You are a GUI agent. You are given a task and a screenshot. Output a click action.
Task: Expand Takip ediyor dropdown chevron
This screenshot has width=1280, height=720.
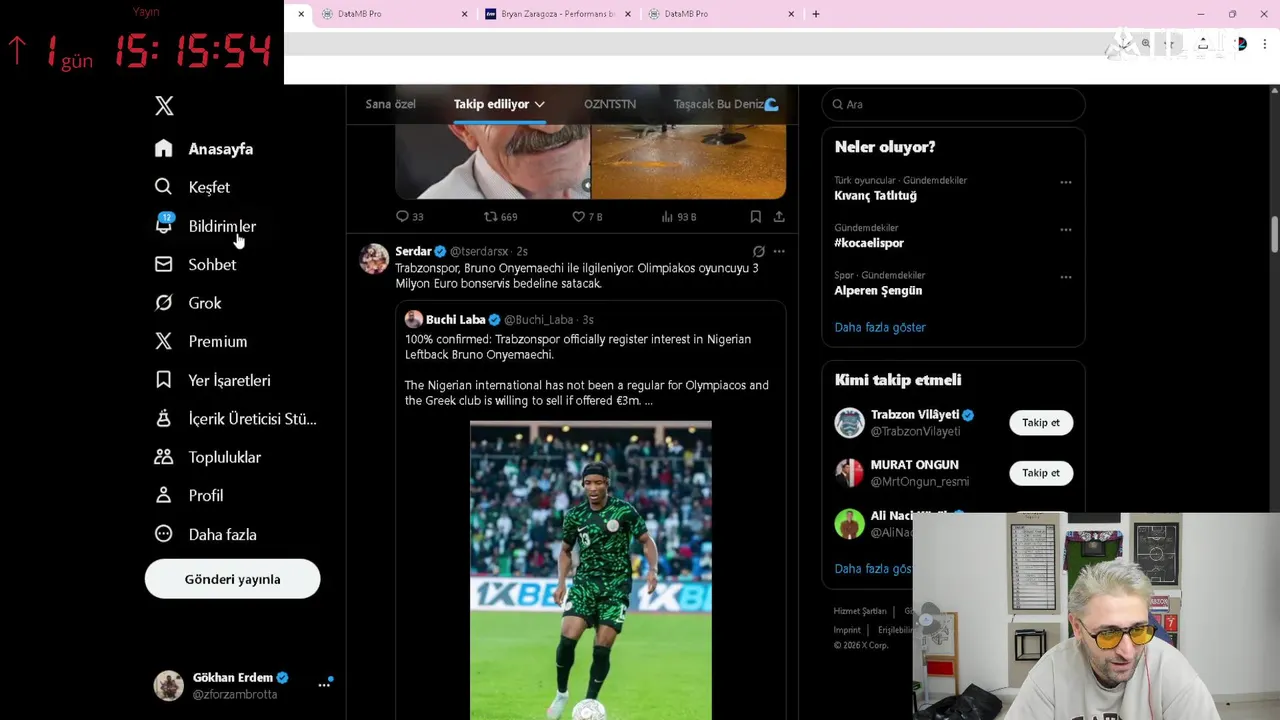coord(539,104)
